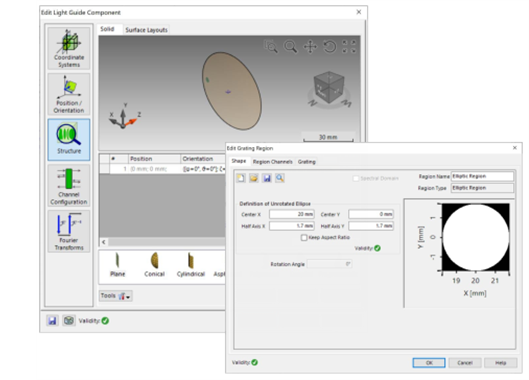529x380 pixels.
Task: Click the Center X input field
Action: (x=292, y=214)
